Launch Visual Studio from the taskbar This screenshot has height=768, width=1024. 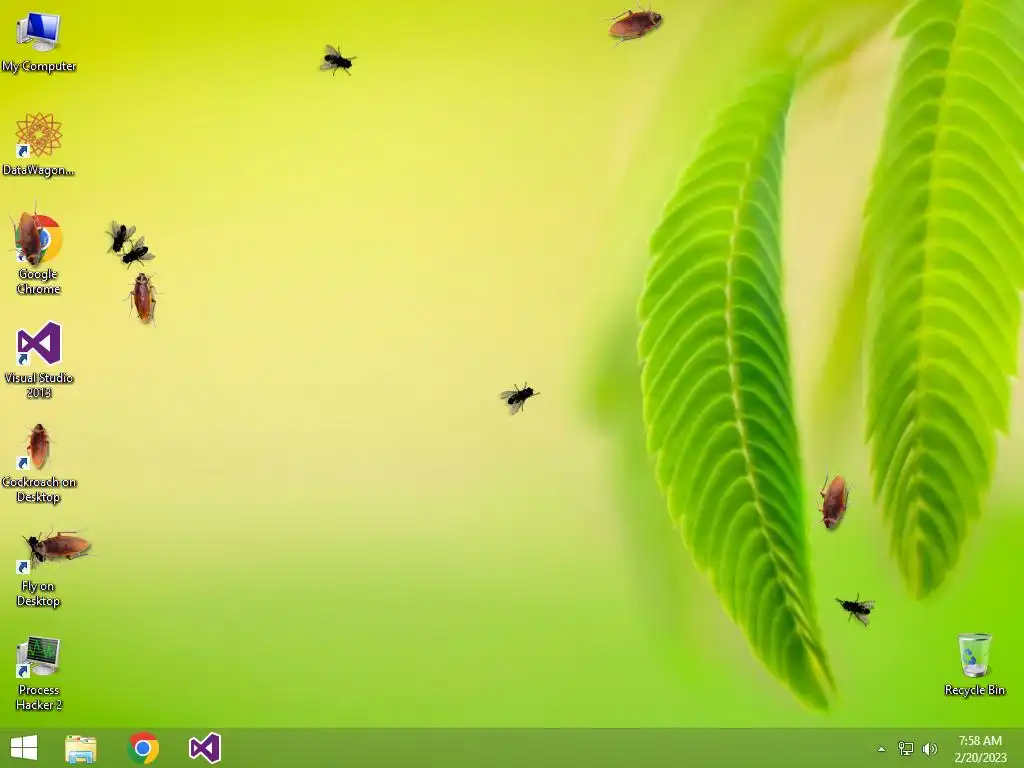[205, 748]
